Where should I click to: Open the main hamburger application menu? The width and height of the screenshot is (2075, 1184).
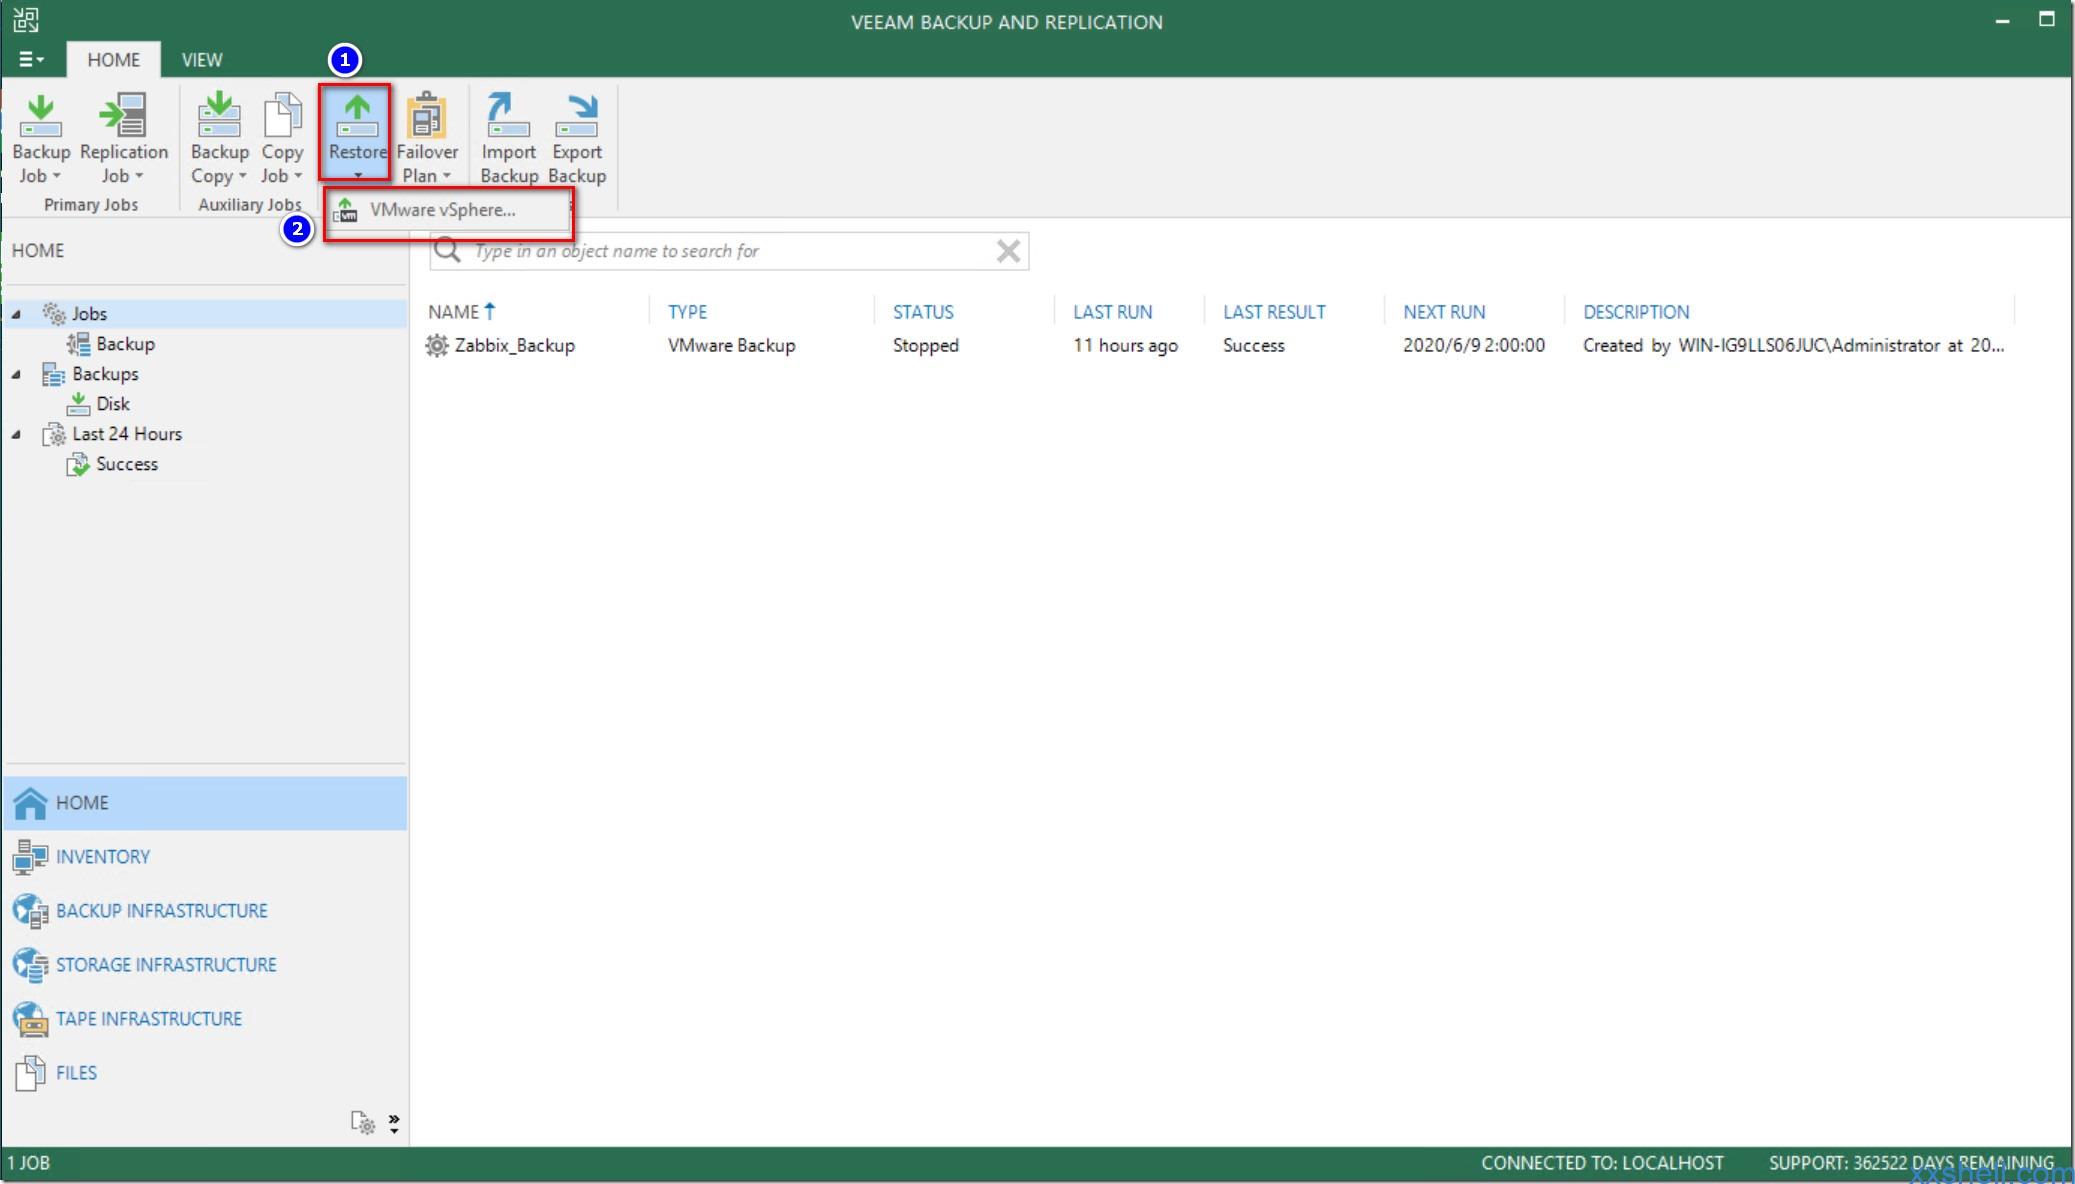coord(30,60)
